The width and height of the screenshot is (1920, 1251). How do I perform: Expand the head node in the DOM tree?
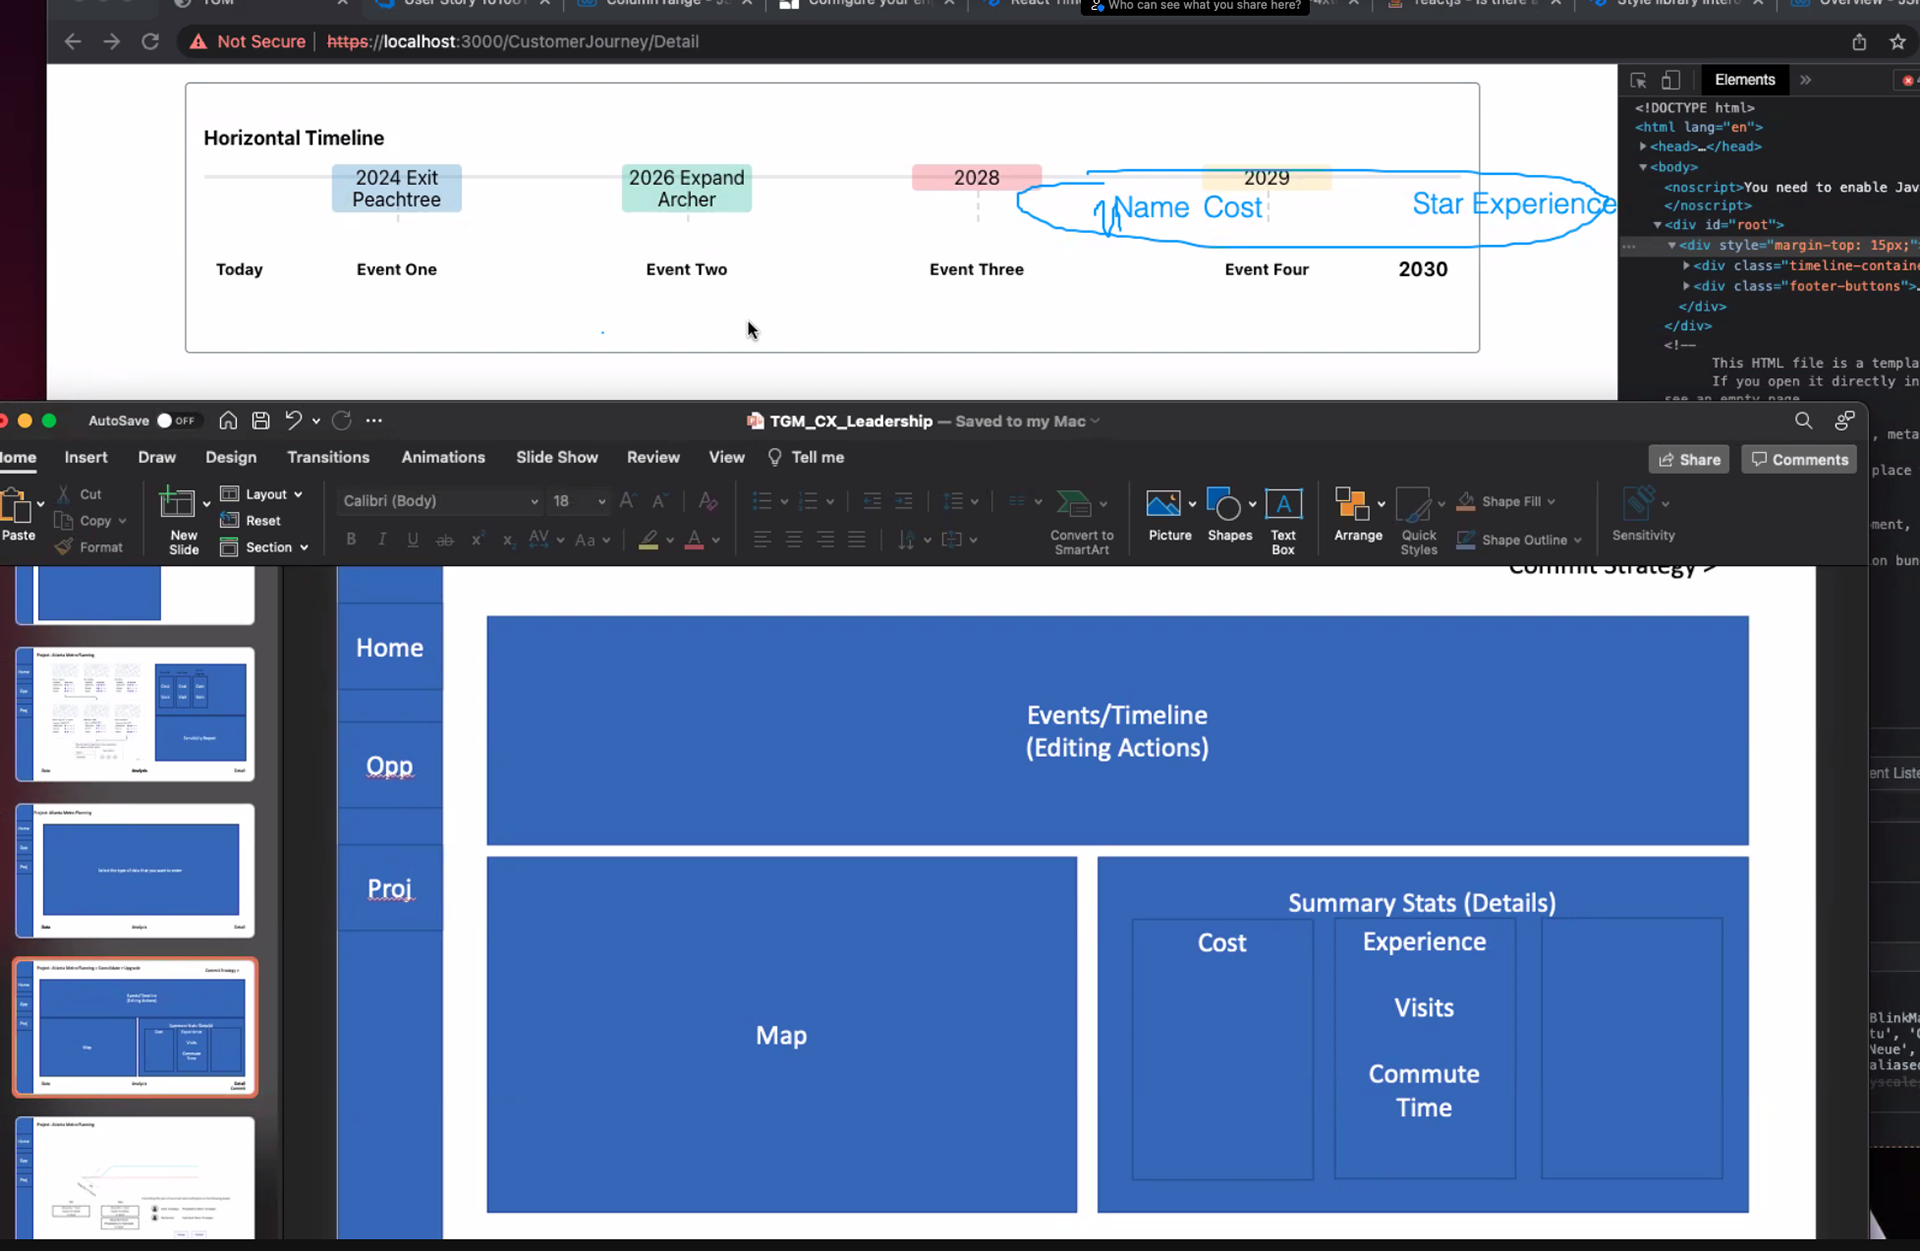(x=1643, y=146)
